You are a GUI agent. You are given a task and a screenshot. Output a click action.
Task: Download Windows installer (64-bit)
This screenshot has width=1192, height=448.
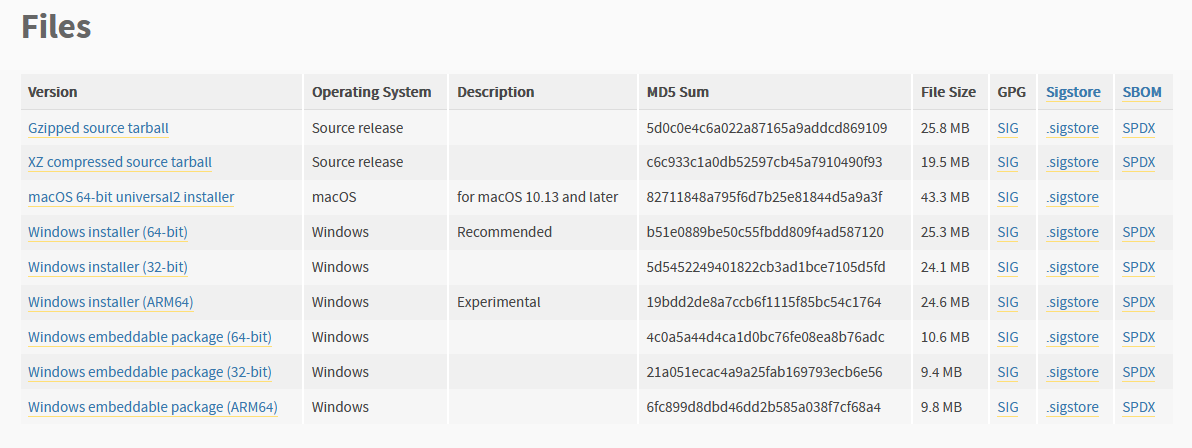click(108, 232)
